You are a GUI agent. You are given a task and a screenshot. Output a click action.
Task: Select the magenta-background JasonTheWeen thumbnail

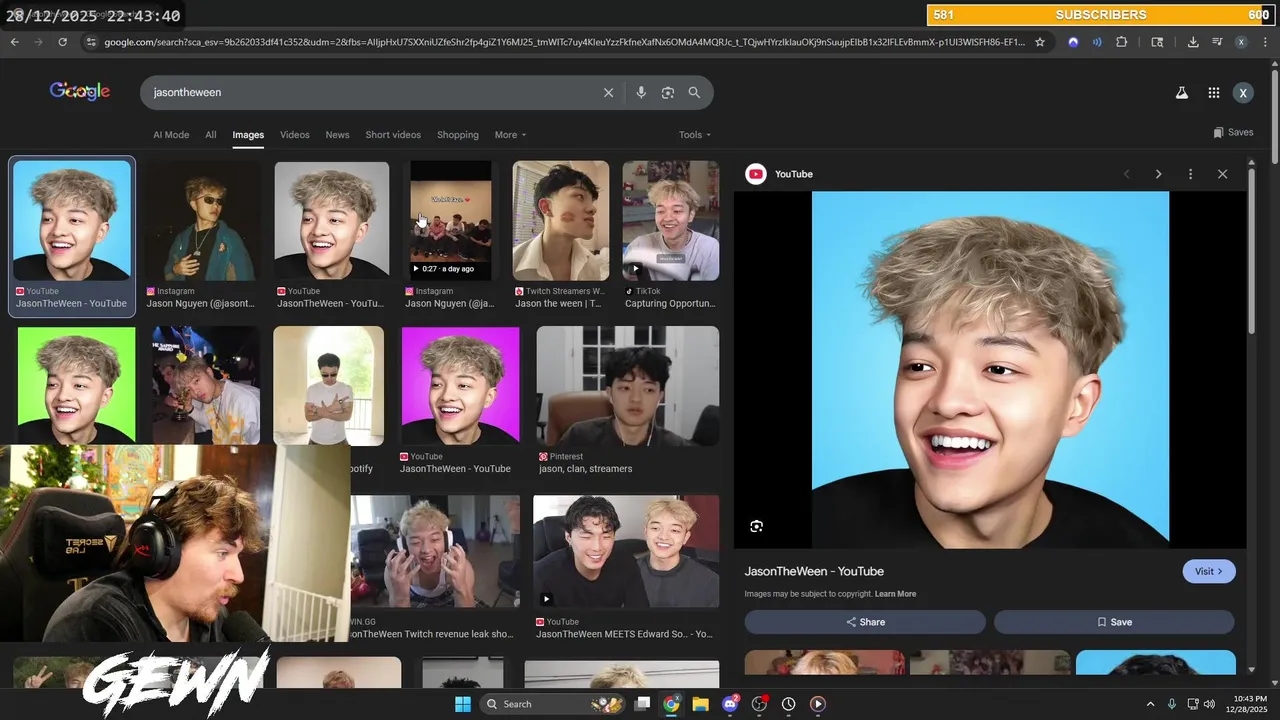(460, 385)
